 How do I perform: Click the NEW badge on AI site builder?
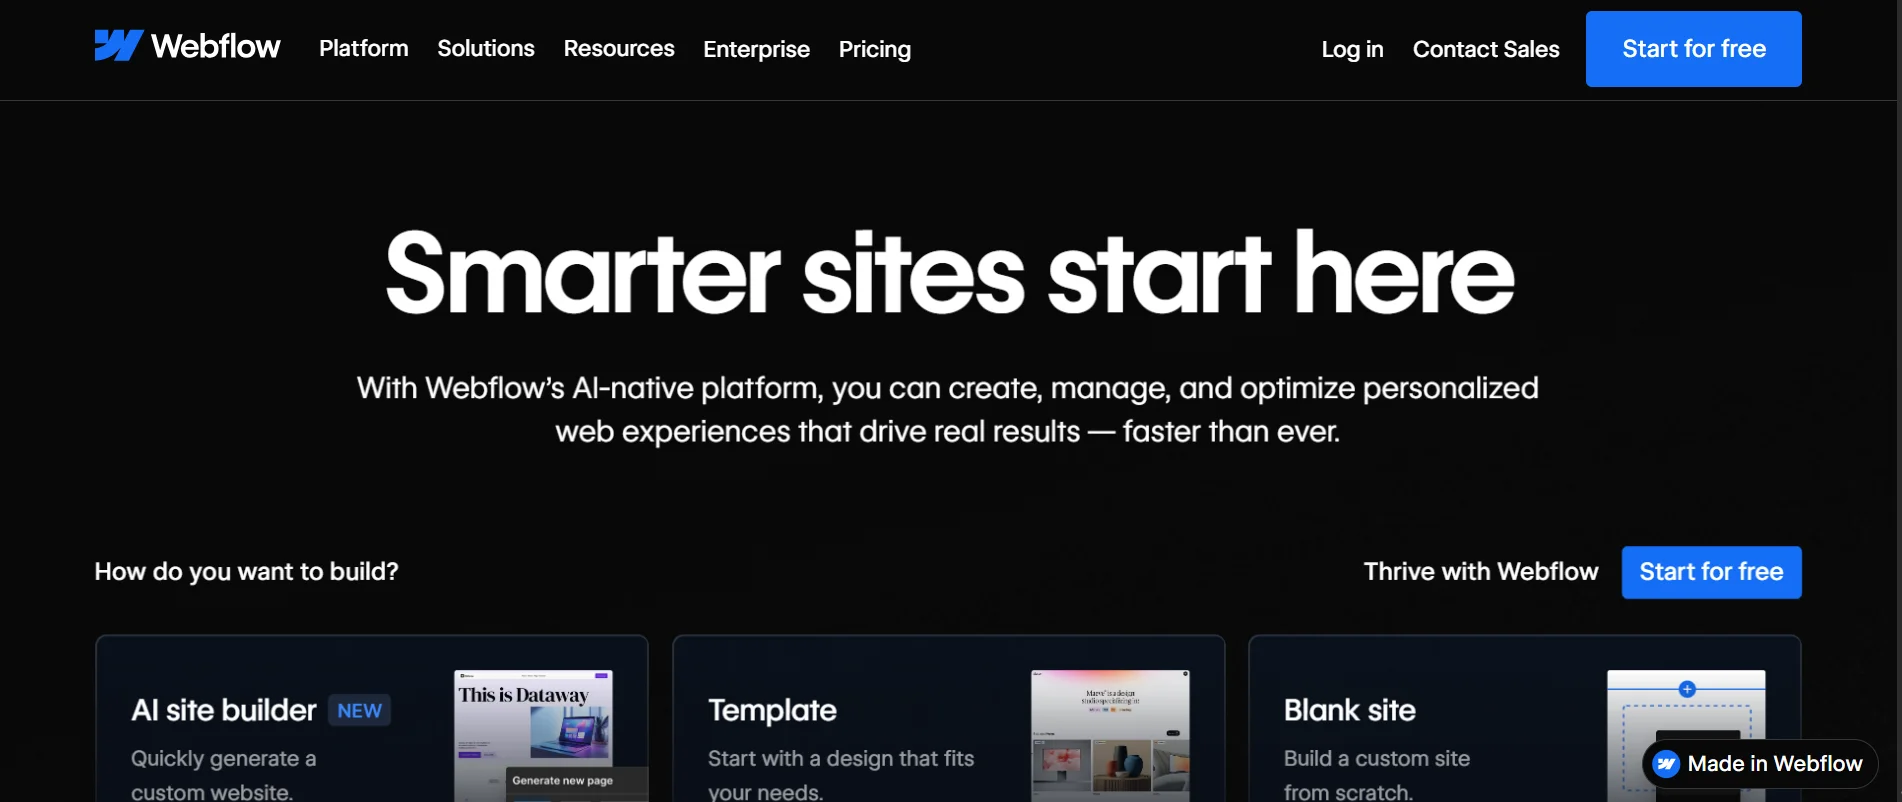[360, 710]
